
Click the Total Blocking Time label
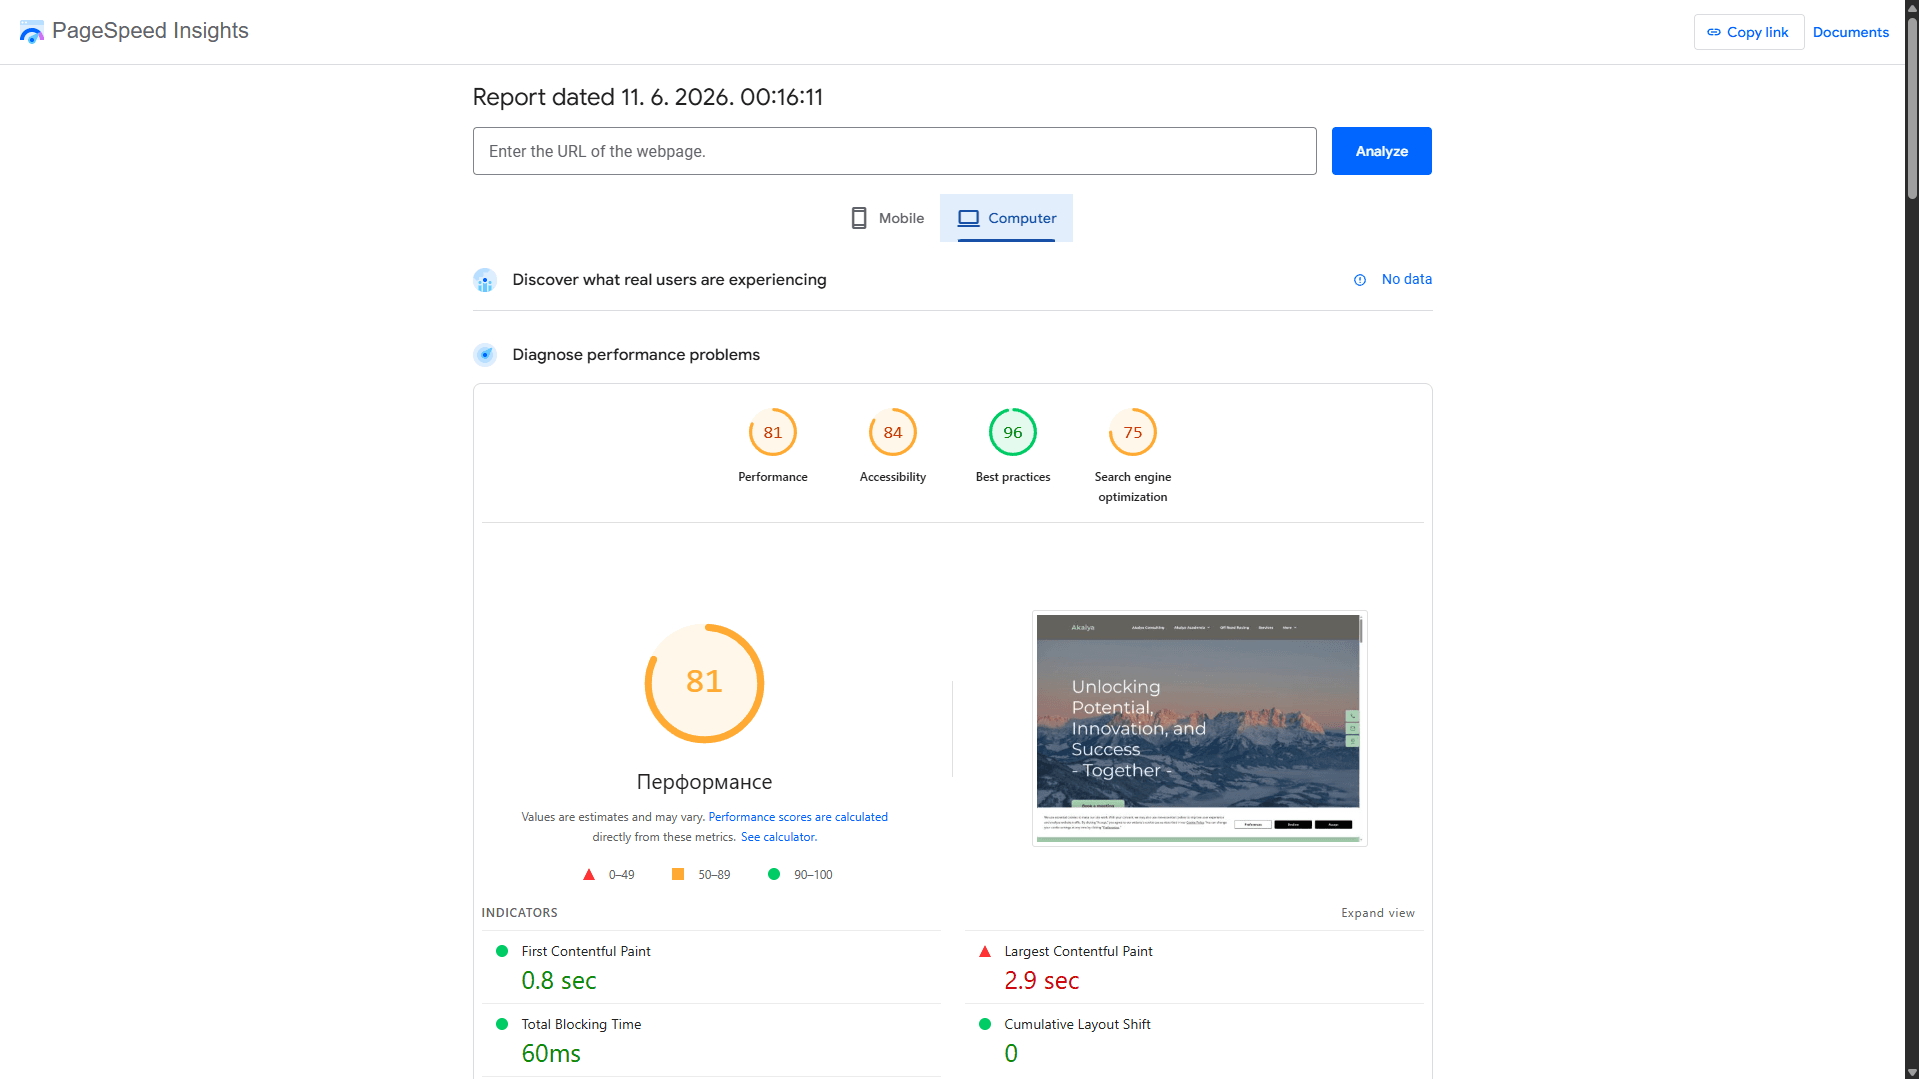point(581,1024)
